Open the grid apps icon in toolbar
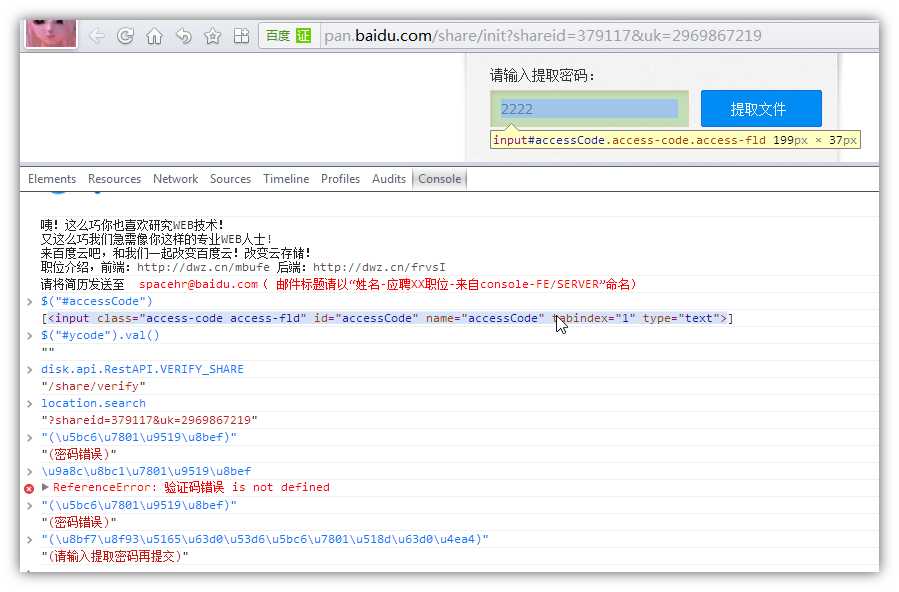The image size is (899, 592). pyautogui.click(x=241, y=36)
